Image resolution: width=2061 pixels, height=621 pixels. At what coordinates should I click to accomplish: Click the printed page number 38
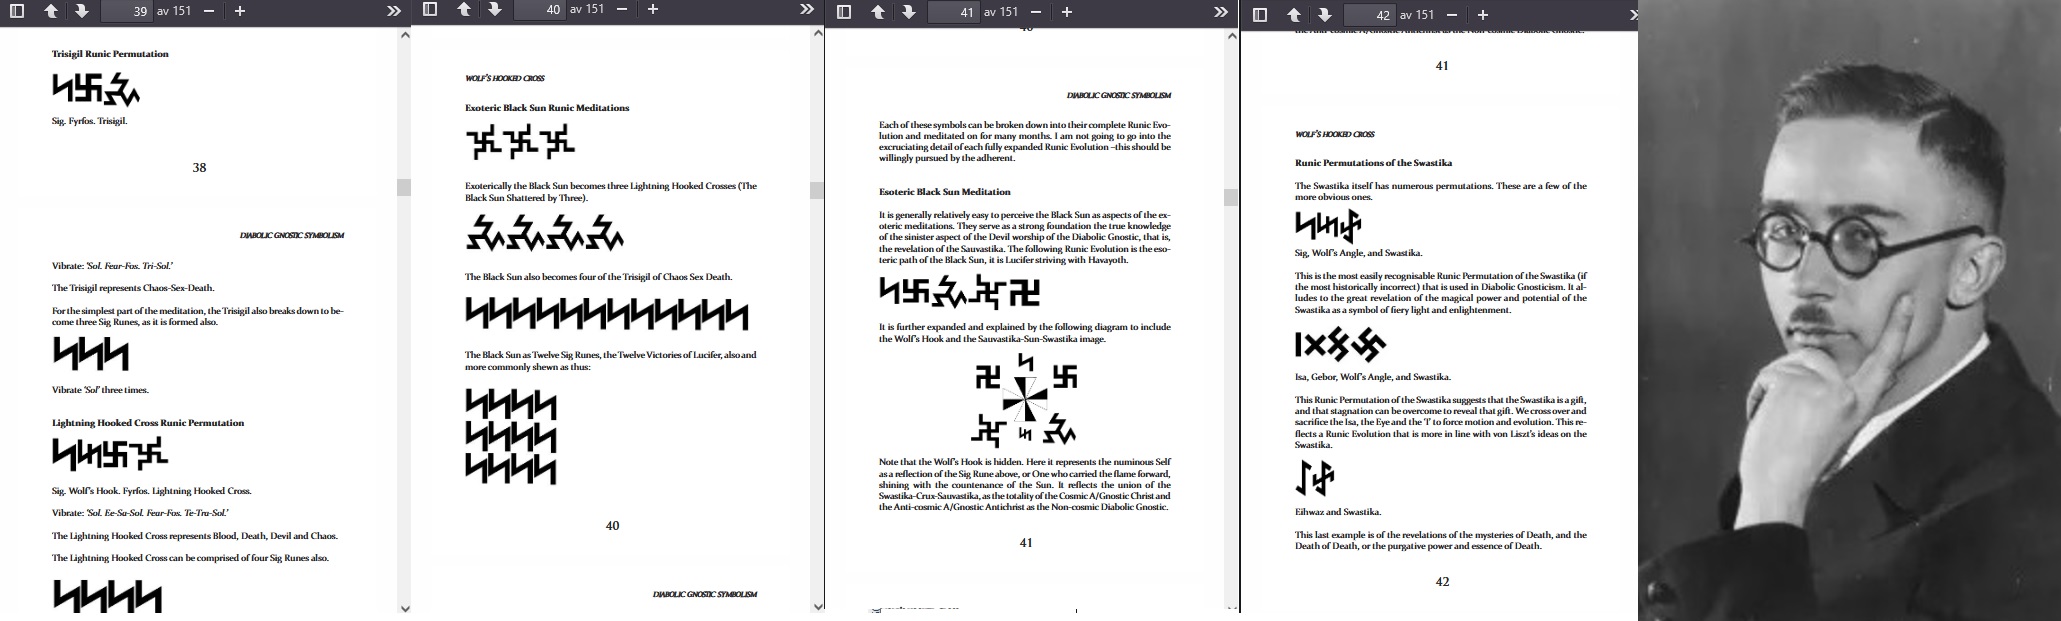coord(199,168)
